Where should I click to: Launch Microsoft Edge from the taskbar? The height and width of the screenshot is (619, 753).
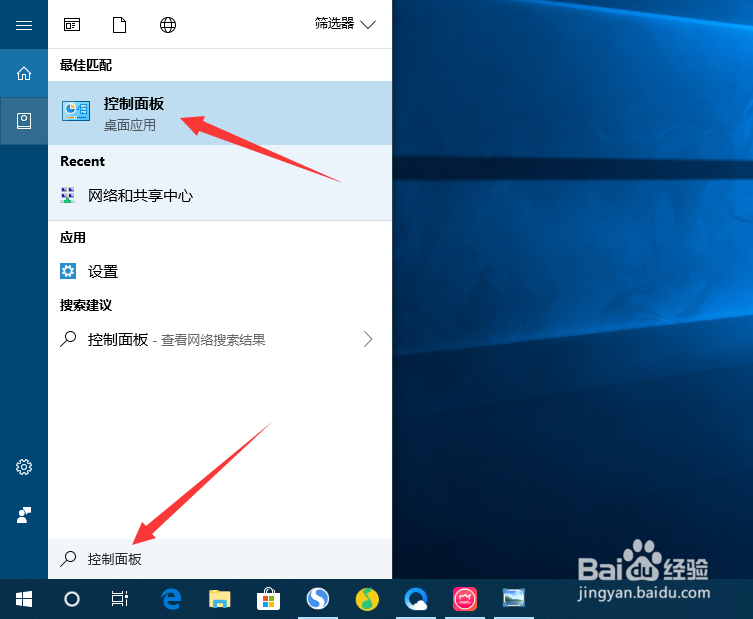click(171, 599)
